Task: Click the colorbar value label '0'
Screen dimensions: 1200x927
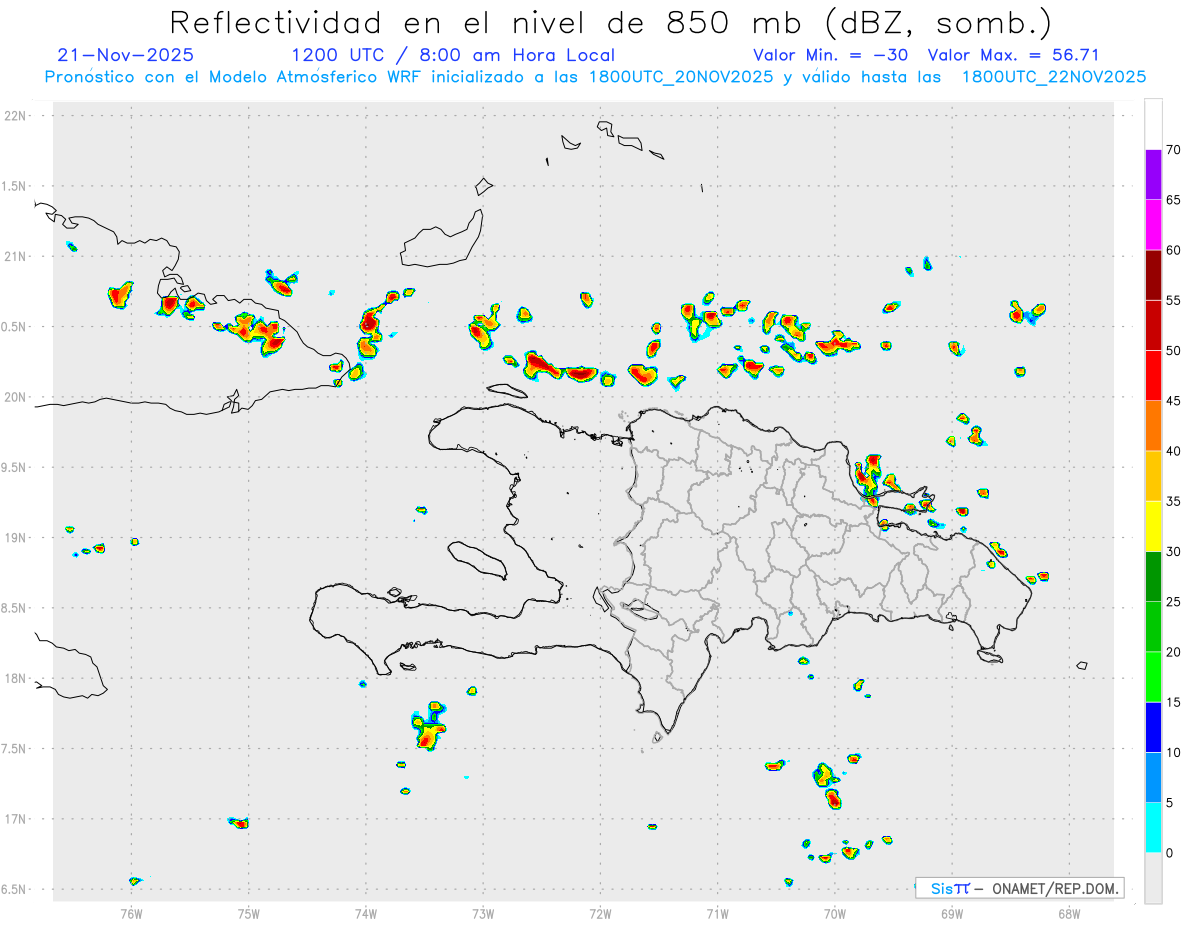Action: 1170,853
